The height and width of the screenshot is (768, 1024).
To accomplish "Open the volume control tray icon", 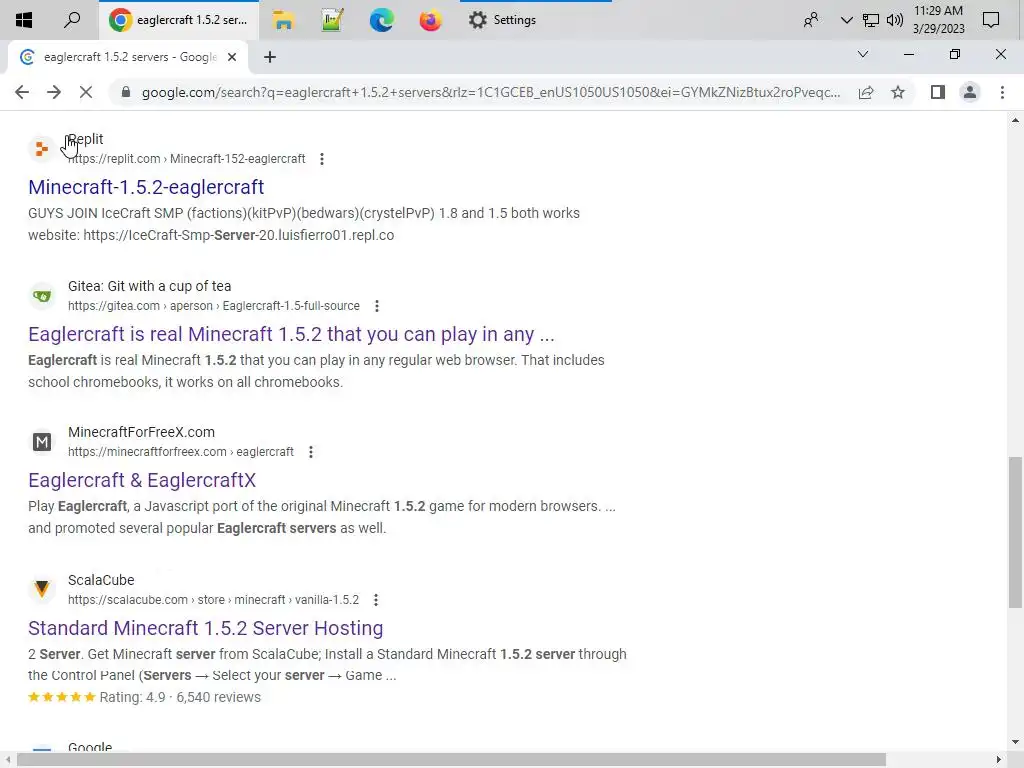I will pyautogui.click(x=895, y=20).
